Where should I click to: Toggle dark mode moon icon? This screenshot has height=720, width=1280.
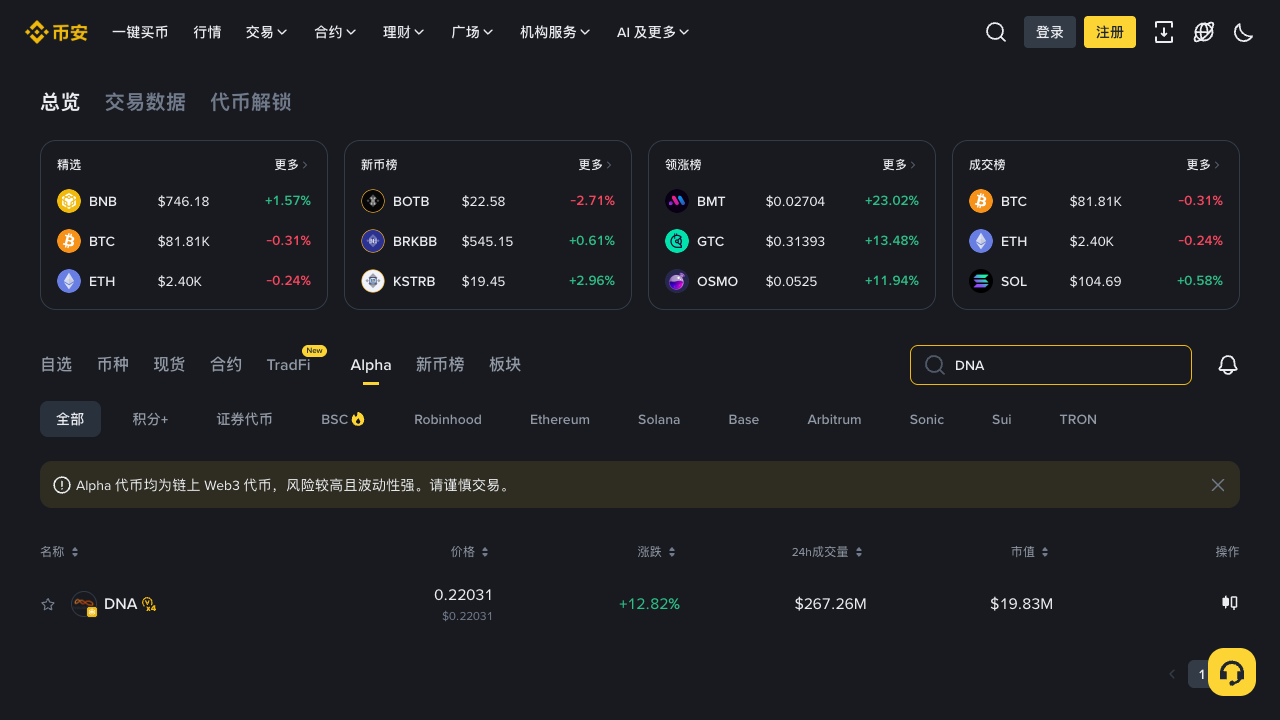pos(1244,32)
